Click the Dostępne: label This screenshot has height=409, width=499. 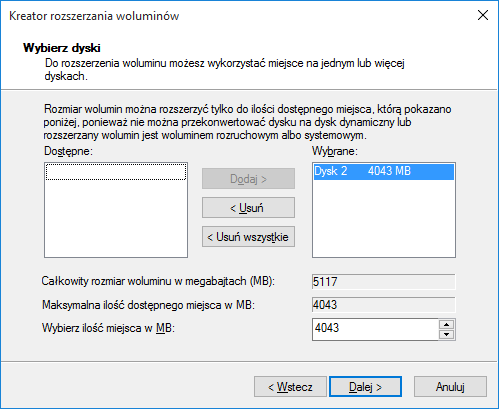pos(68,151)
